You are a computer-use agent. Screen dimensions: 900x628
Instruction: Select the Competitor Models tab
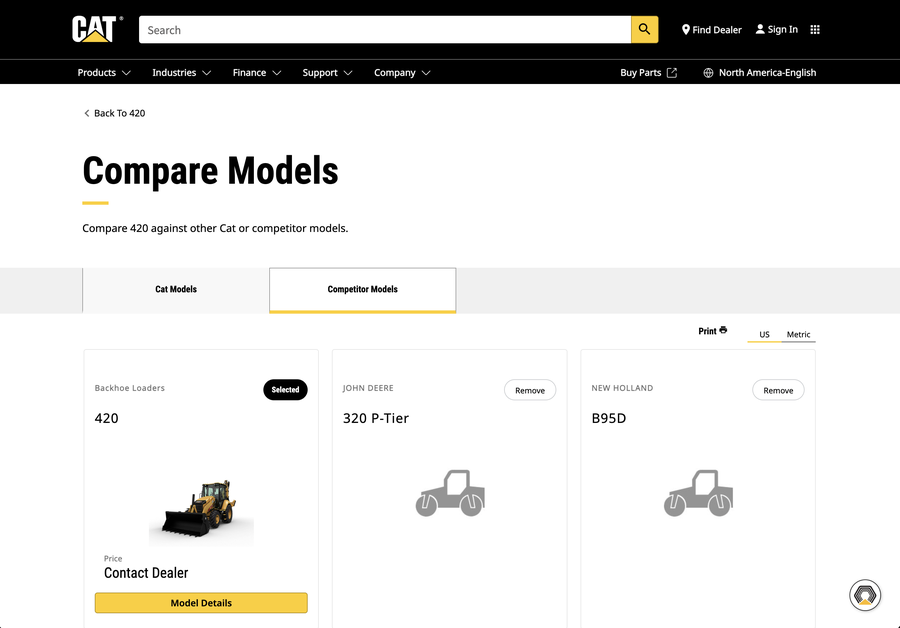pyautogui.click(x=363, y=290)
